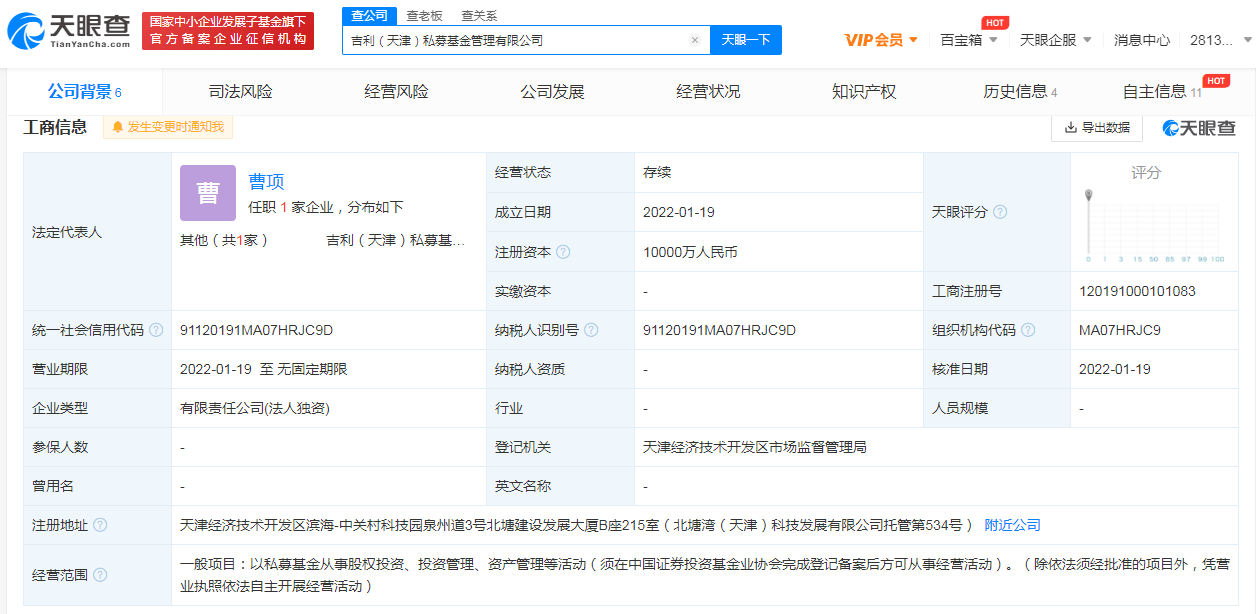Click the organization code MA07HRJC9
The image size is (1256, 614).
tap(1120, 330)
